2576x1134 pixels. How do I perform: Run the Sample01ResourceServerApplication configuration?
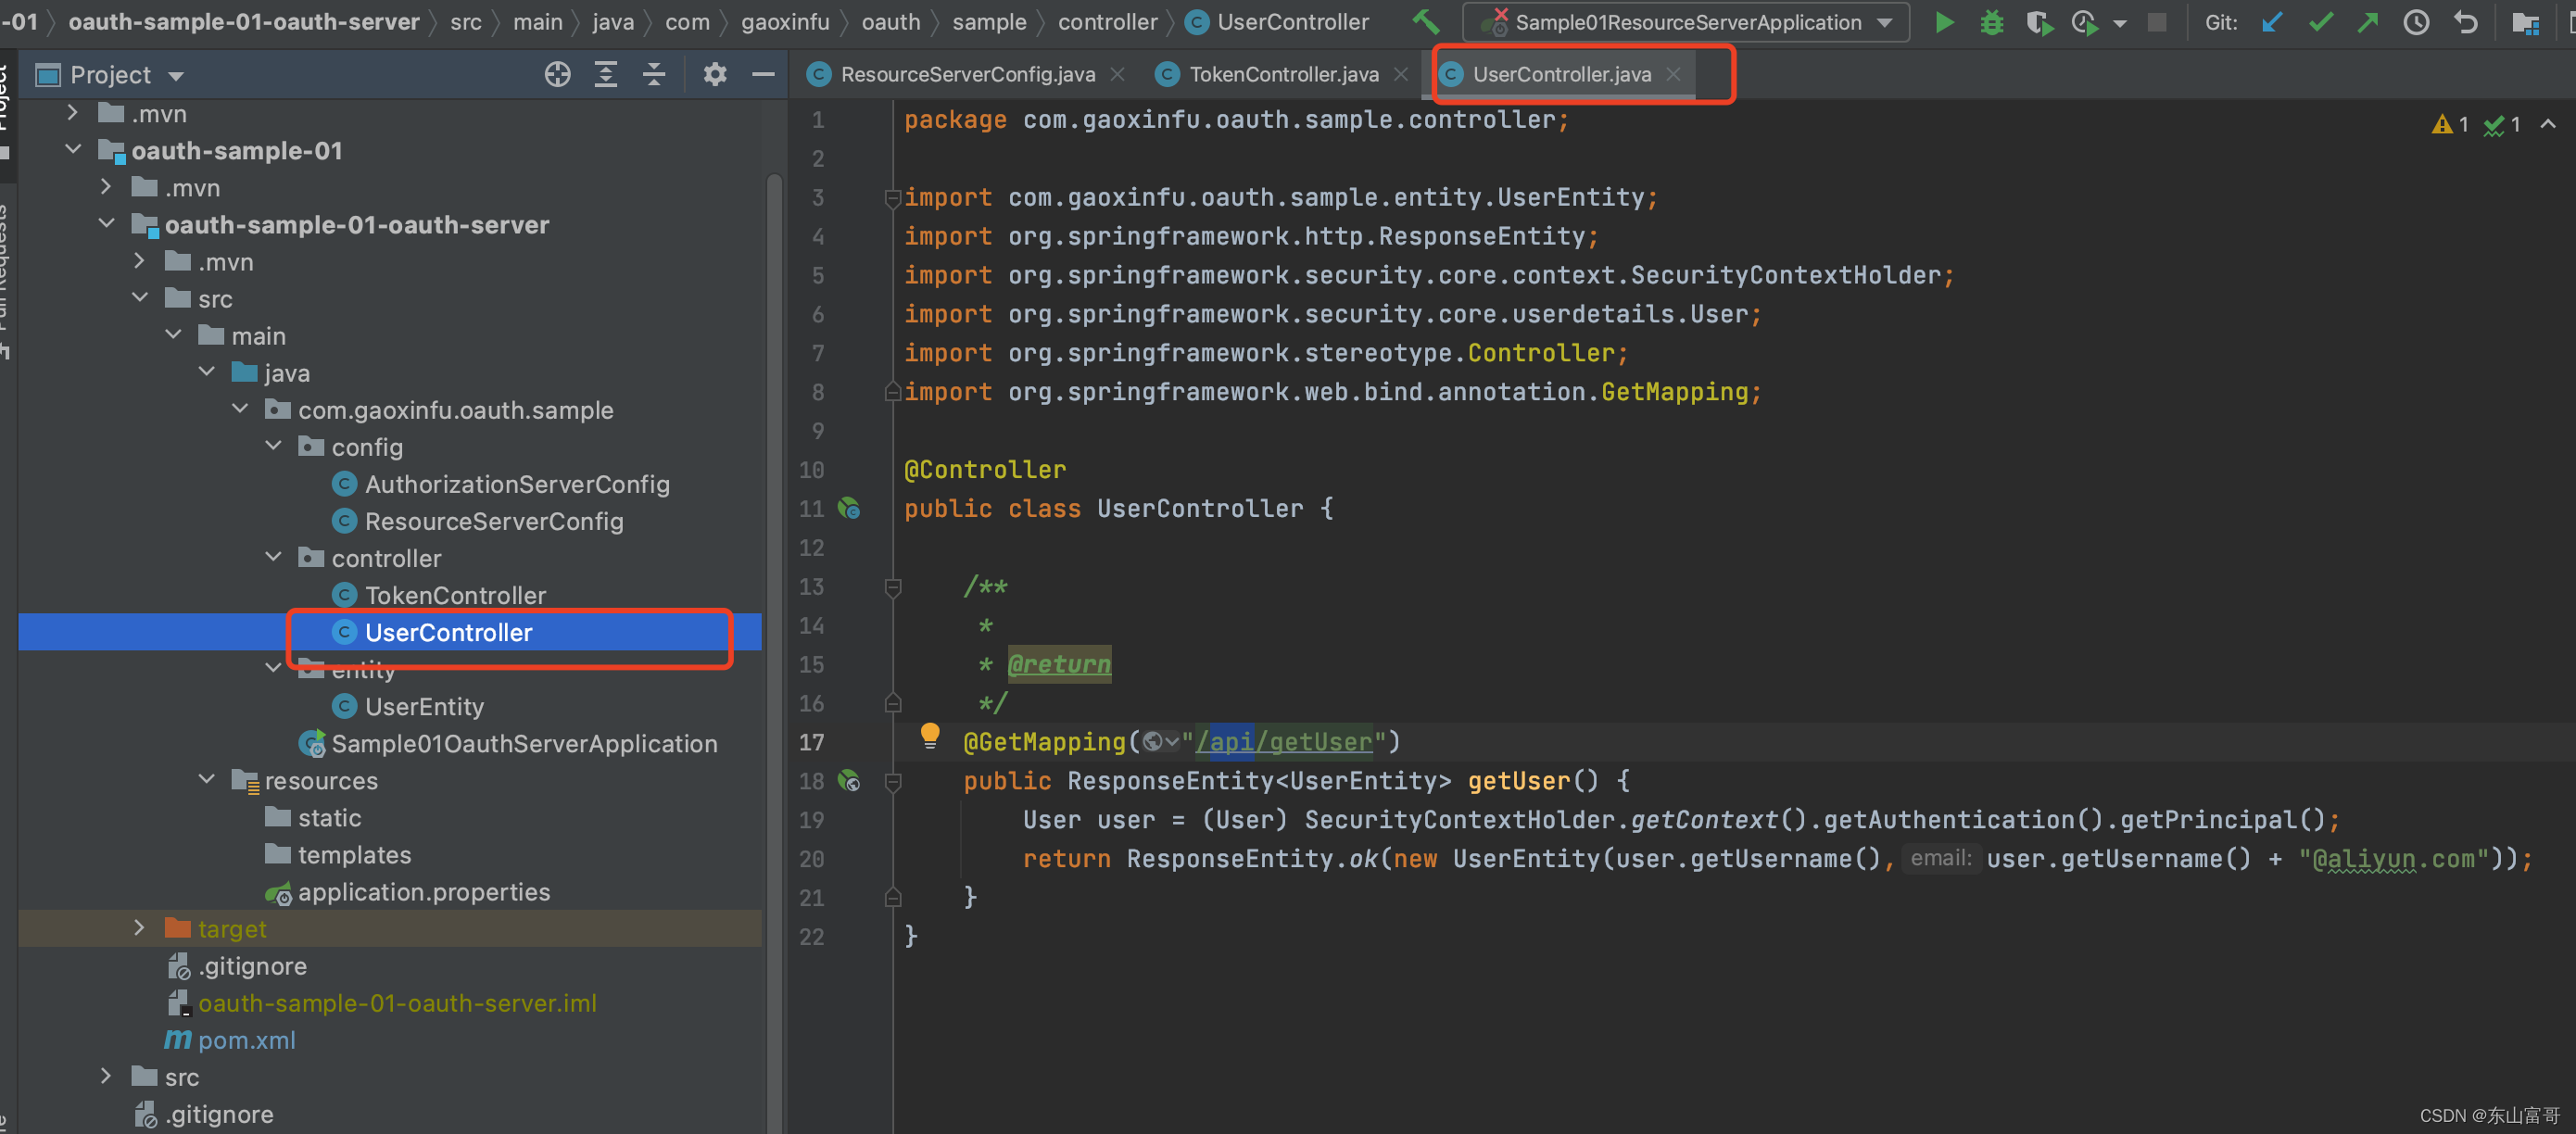(1944, 22)
